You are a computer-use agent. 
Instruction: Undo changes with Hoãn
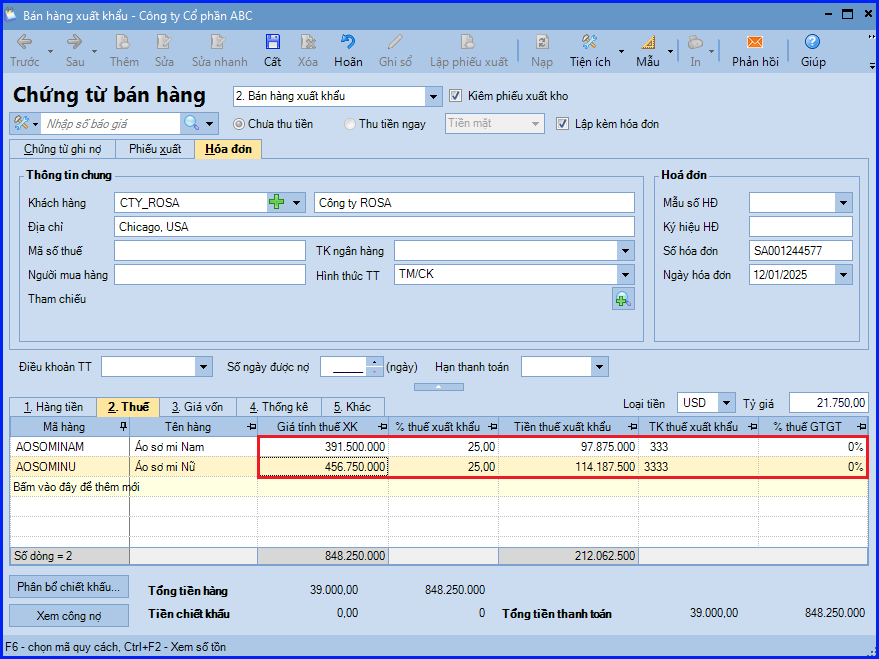click(x=348, y=50)
